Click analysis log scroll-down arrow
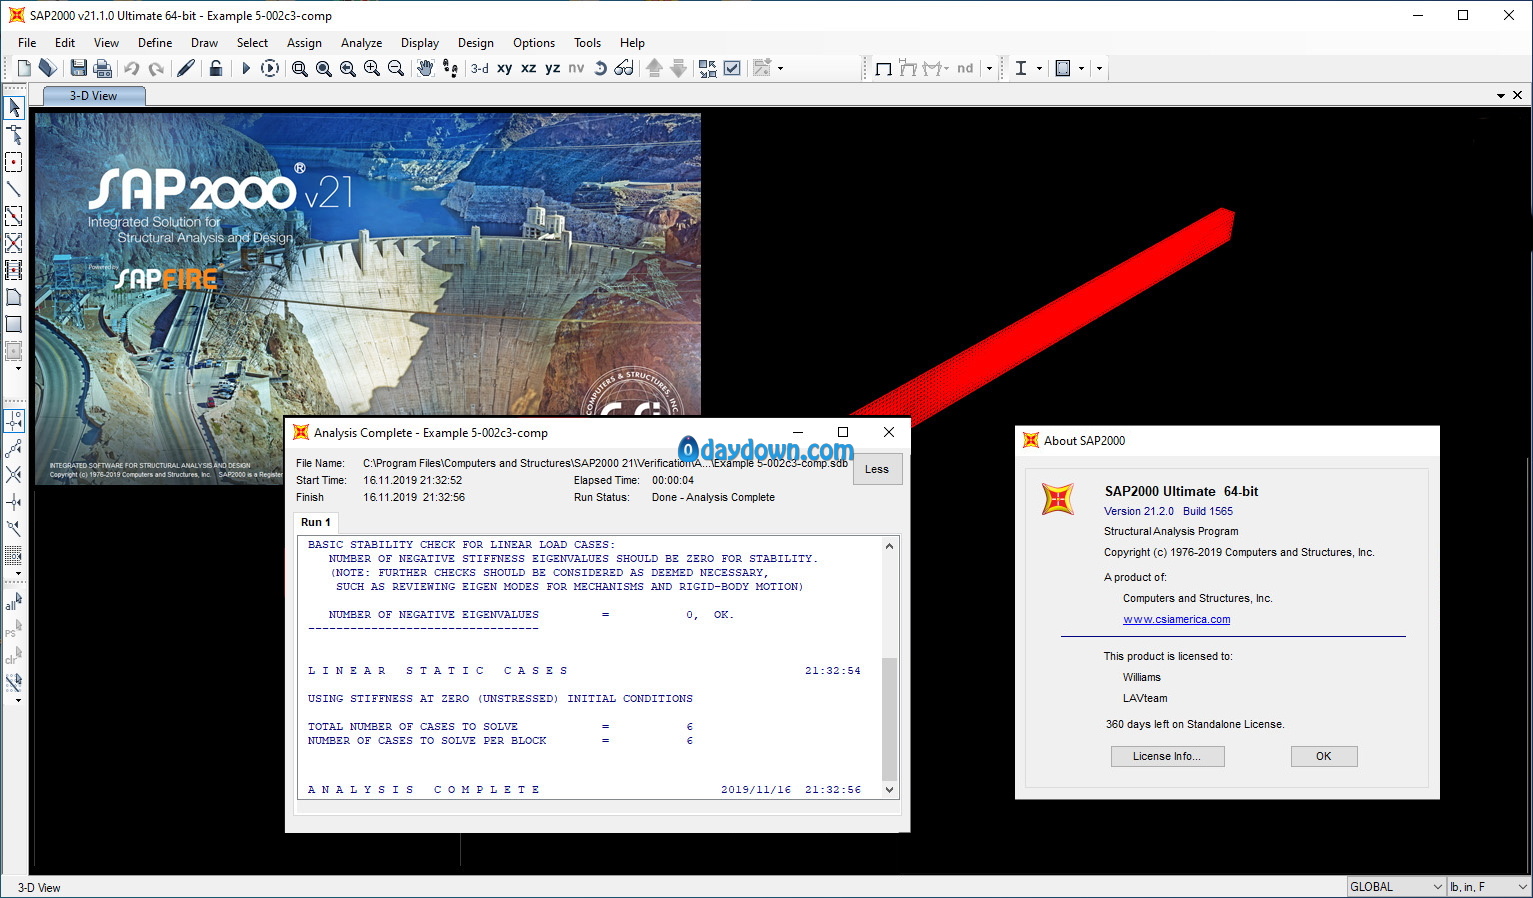Viewport: 1533px width, 898px height. 889,789
